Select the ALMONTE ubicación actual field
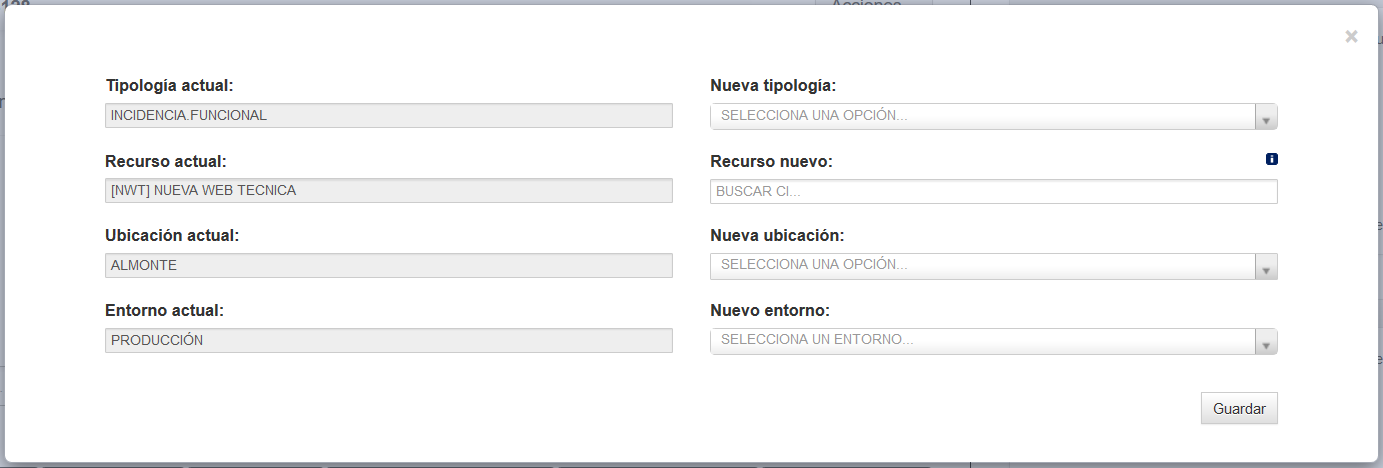 coord(389,265)
